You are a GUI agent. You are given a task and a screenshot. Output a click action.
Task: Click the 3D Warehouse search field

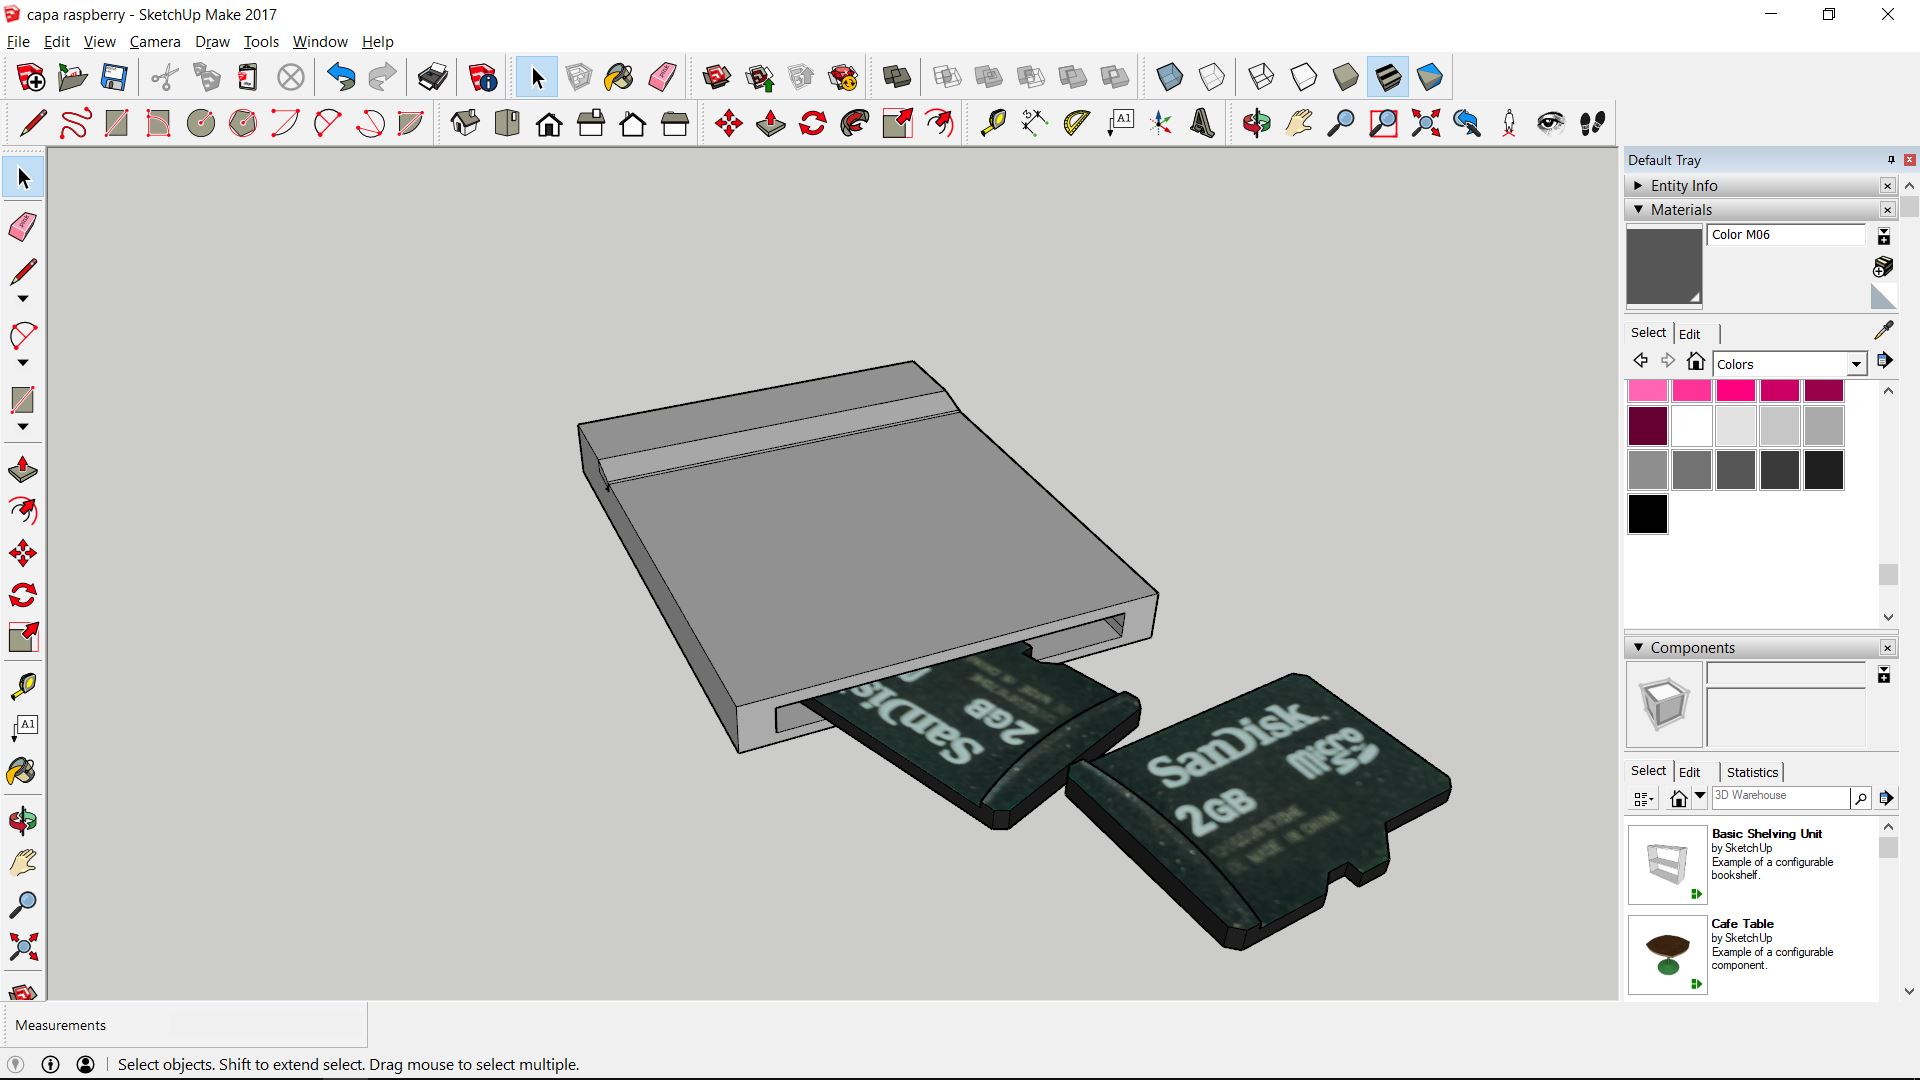1780,796
